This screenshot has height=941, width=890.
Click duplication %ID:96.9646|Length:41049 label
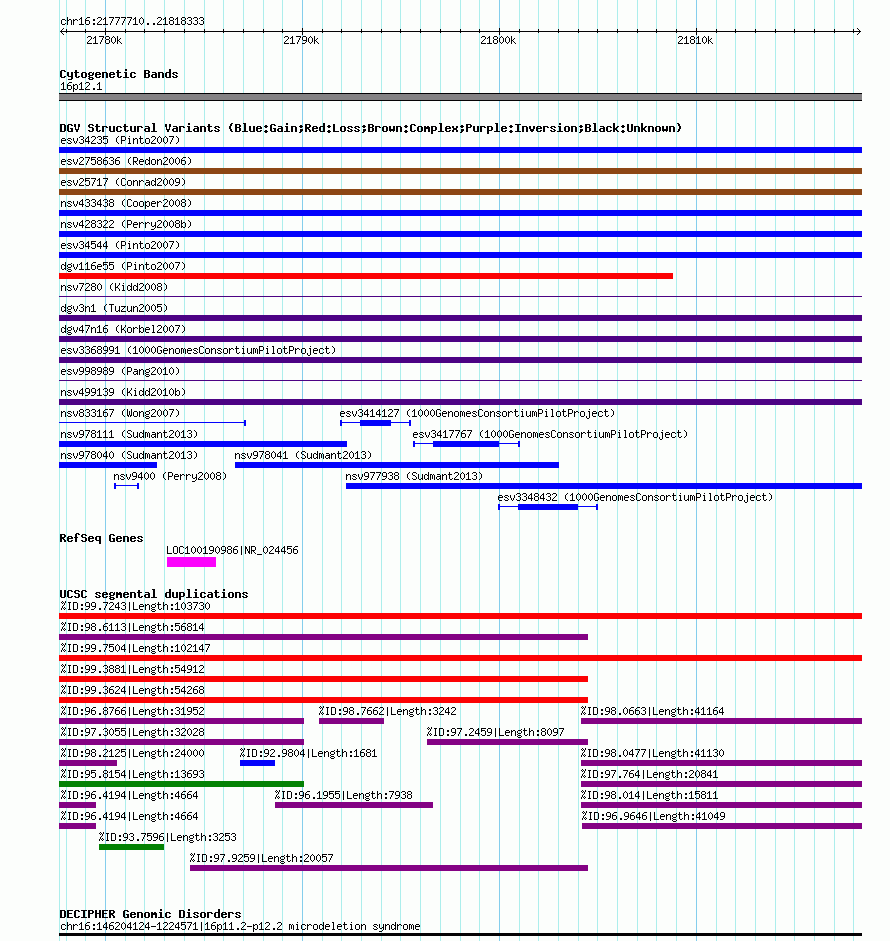click(x=653, y=816)
